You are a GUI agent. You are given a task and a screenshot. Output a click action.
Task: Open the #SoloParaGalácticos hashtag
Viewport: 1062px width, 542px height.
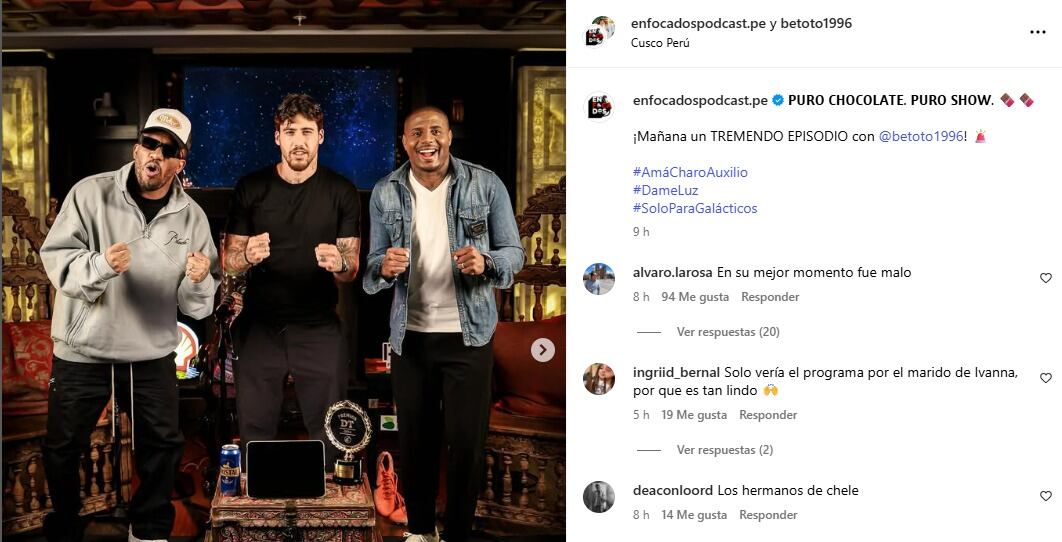click(x=695, y=208)
